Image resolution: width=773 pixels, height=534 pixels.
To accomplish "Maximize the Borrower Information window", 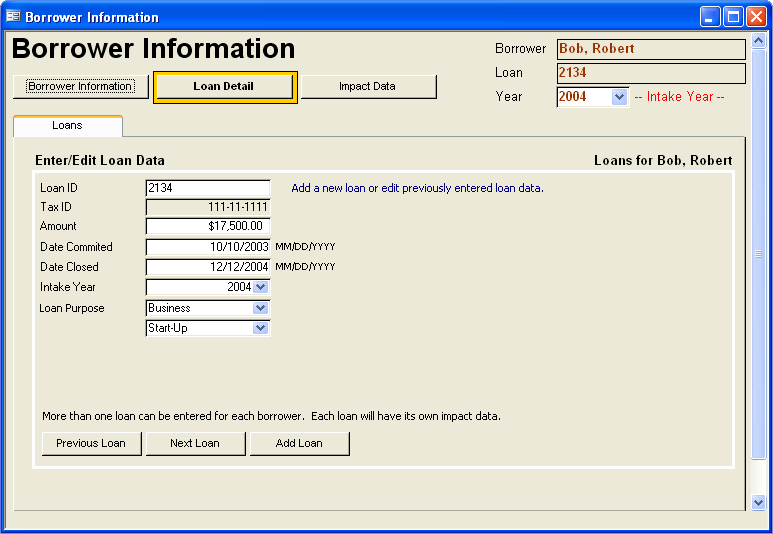I will (x=733, y=17).
